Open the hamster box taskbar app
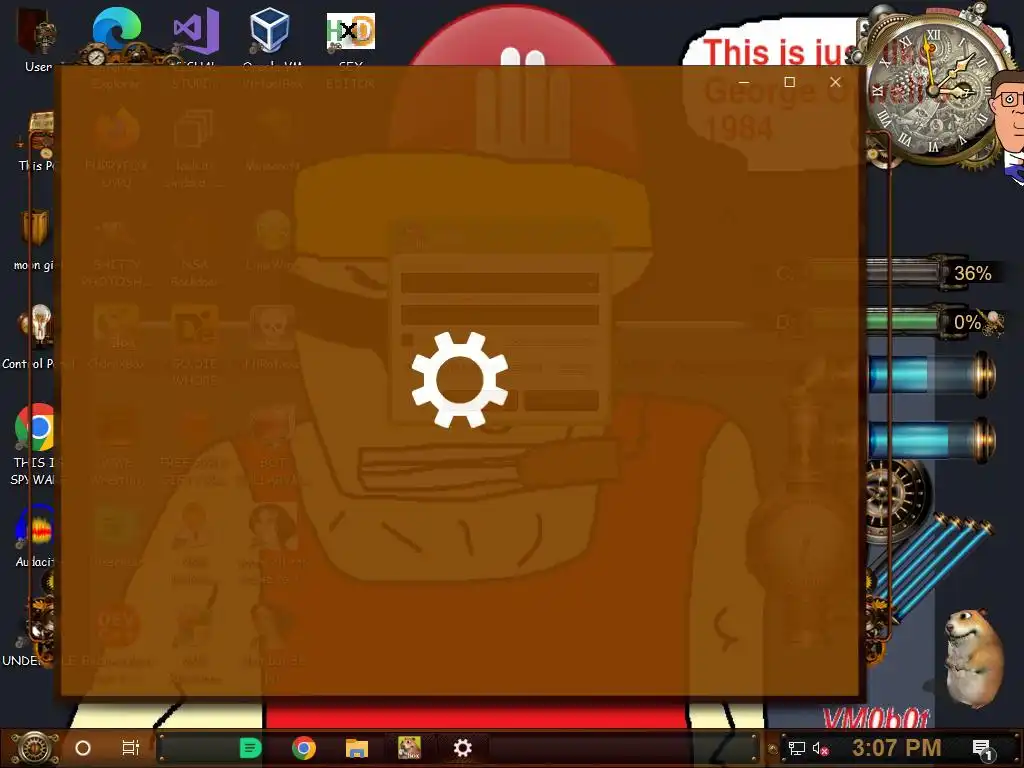Screen dimensions: 1024x768 point(409,748)
